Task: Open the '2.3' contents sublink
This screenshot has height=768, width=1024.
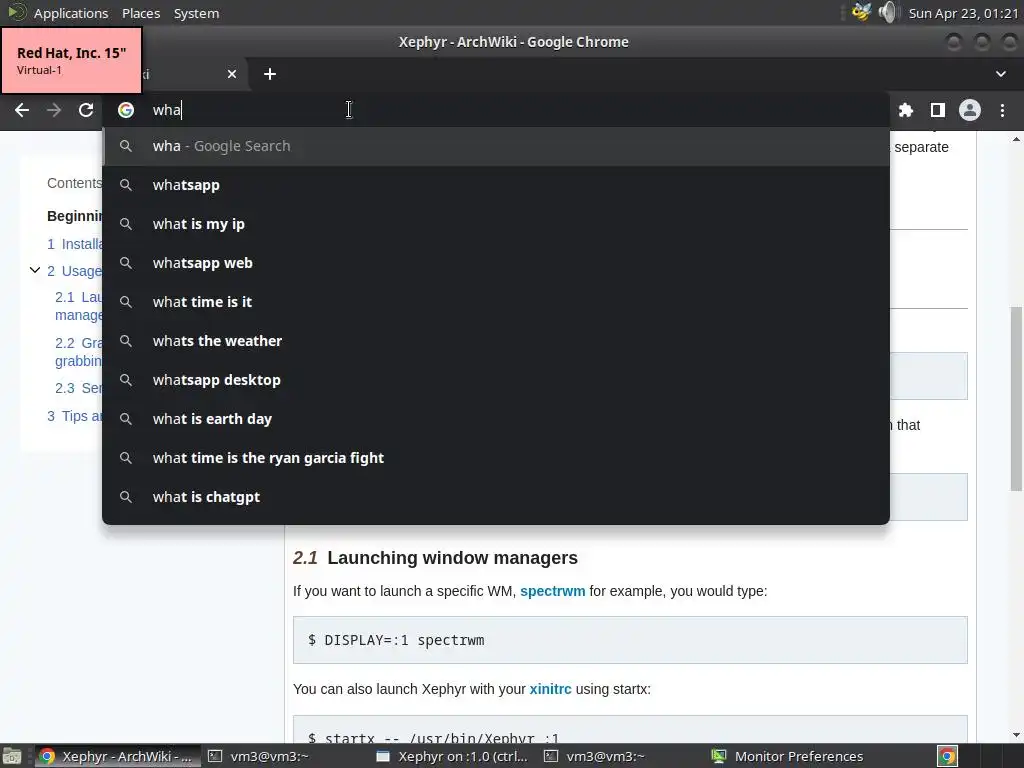Action: [x=78, y=388]
